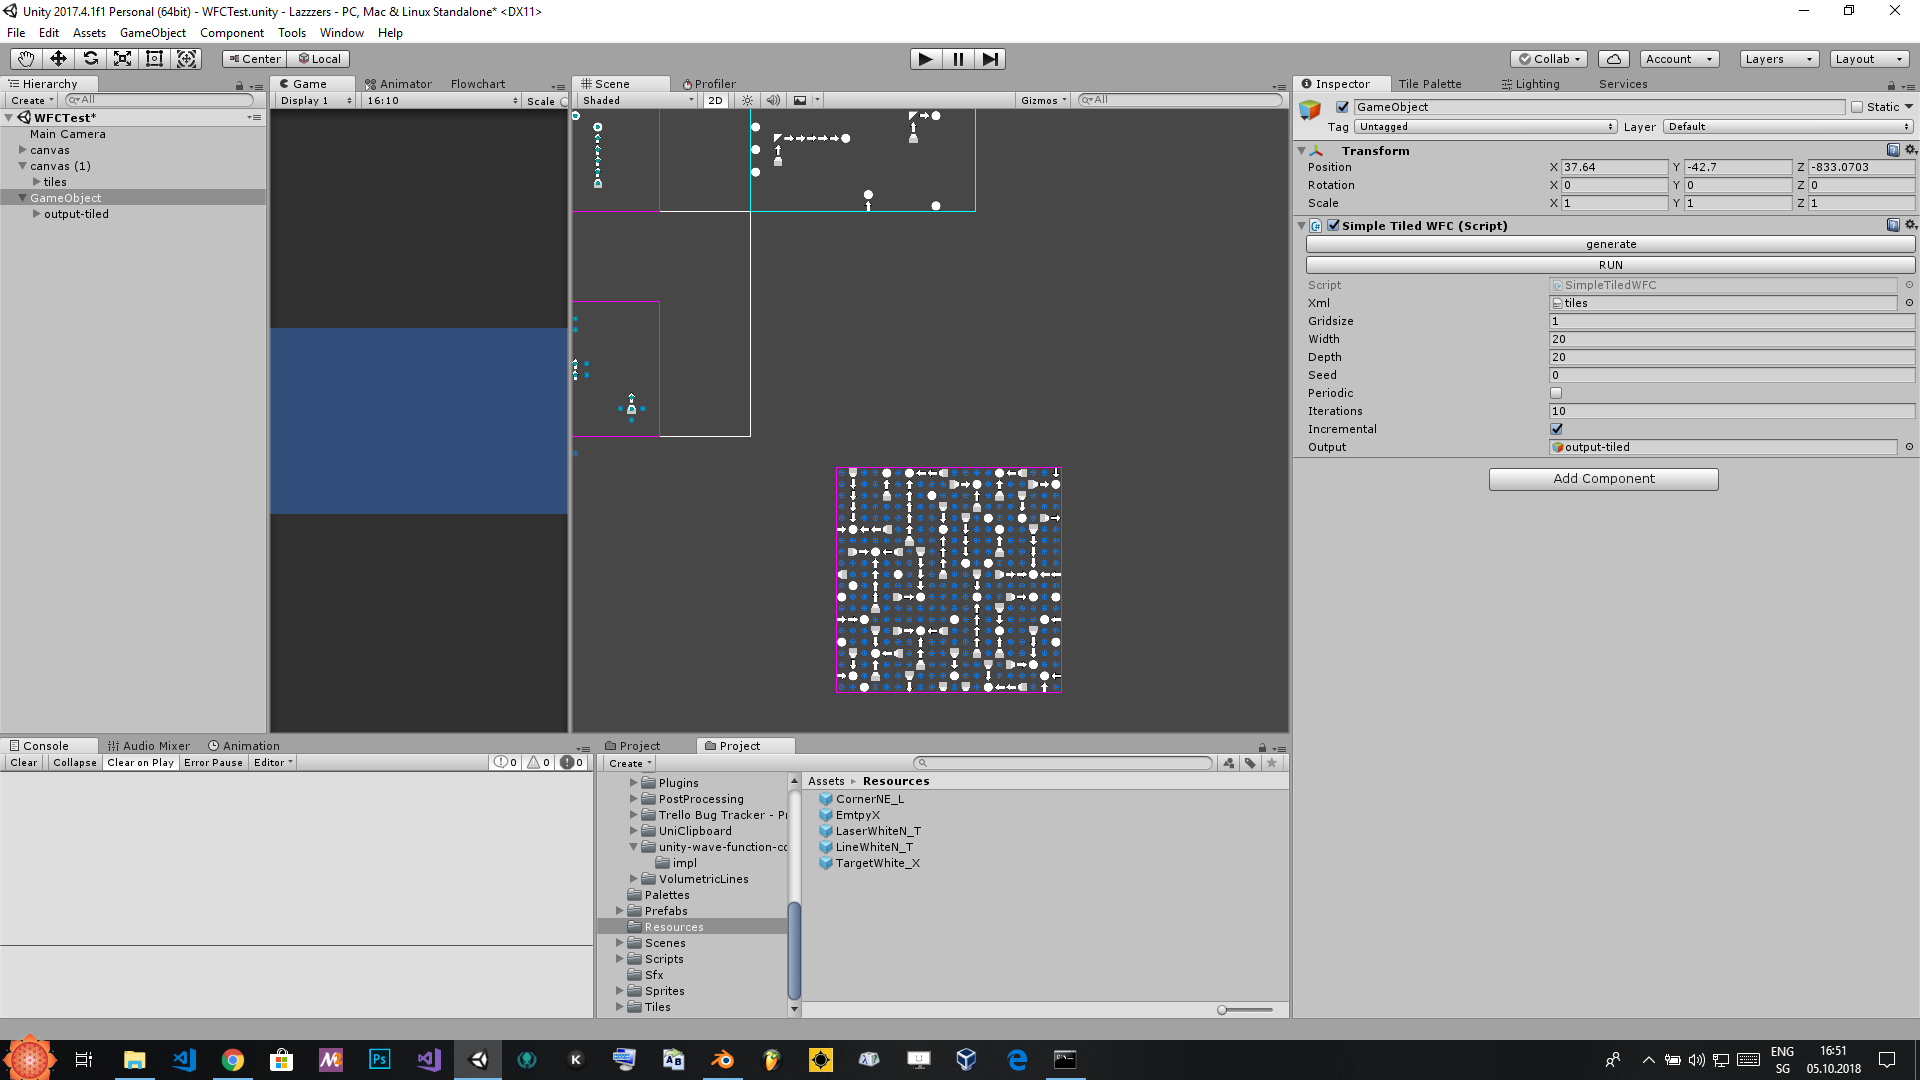Click the Console Clear button

(x=24, y=763)
